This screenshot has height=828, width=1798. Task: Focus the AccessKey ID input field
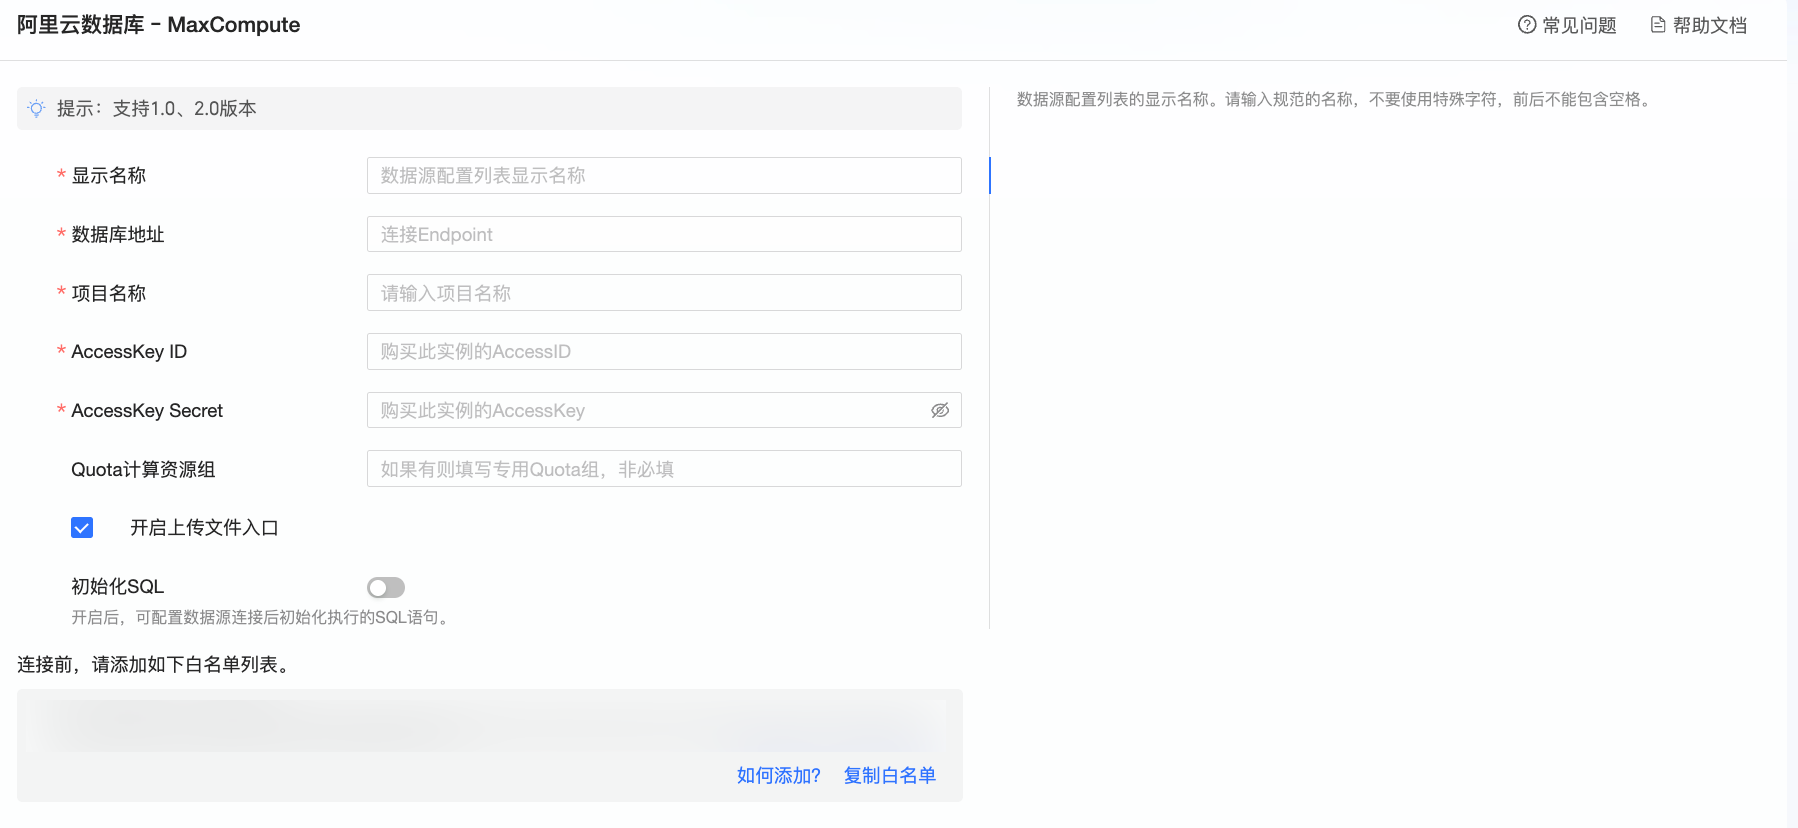[x=664, y=352]
